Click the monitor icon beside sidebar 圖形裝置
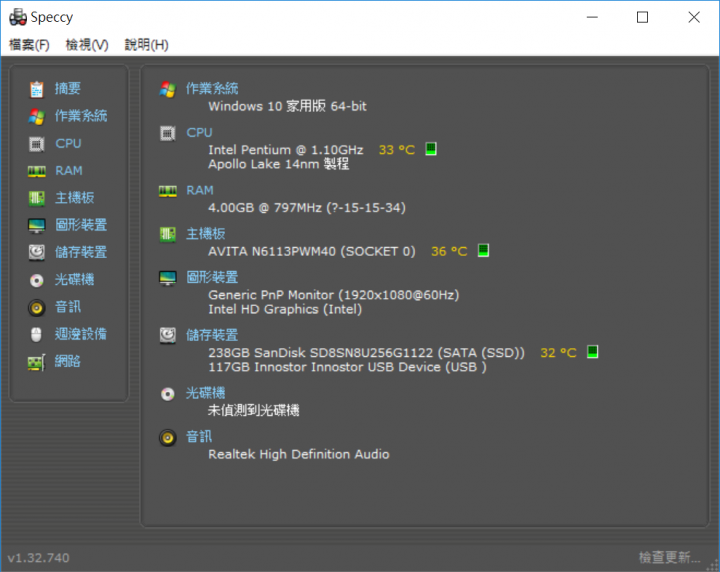The width and height of the screenshot is (720, 572). click(x=37, y=225)
